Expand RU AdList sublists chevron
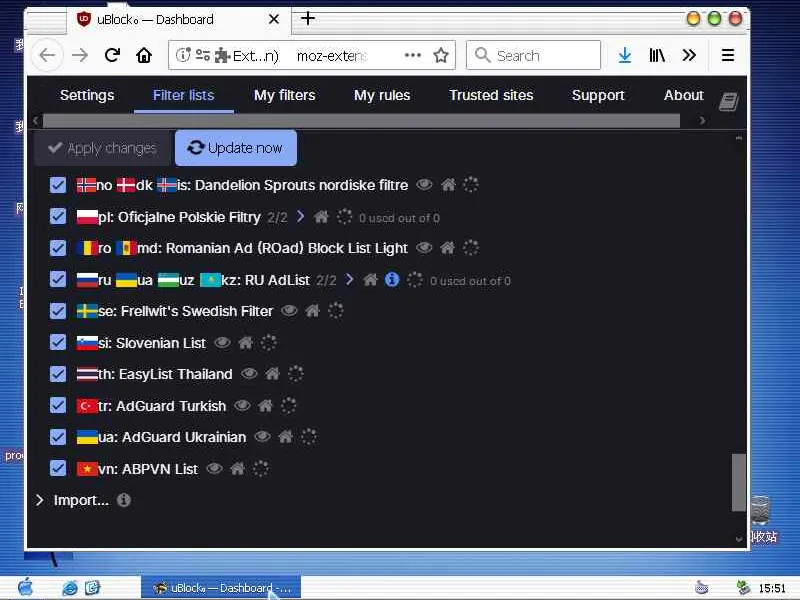This screenshot has height=600, width=800. click(349, 279)
